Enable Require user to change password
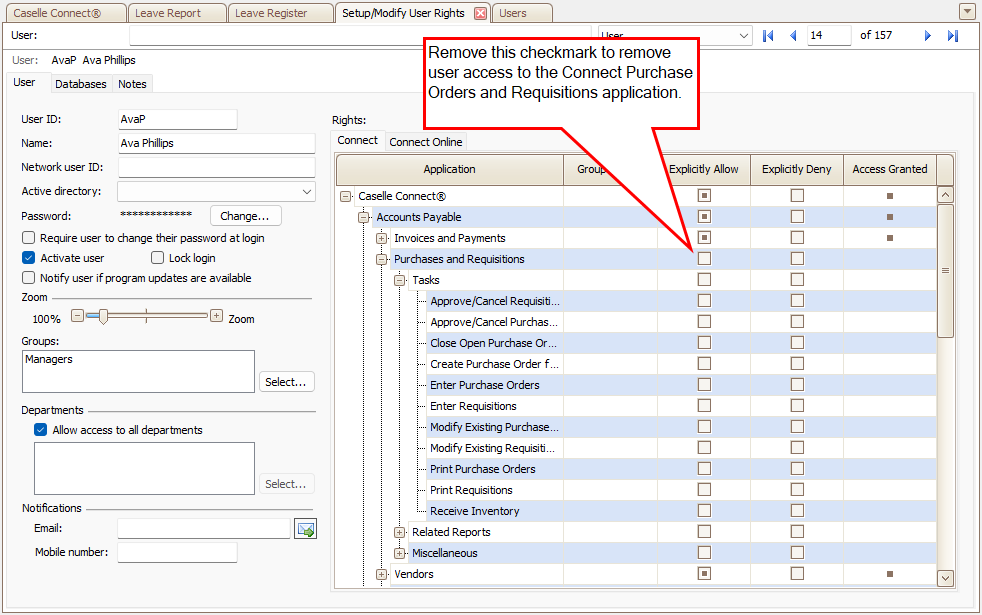 29,238
